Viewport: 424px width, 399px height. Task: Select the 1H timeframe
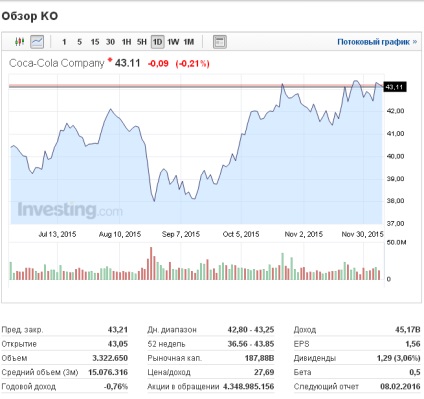[126, 42]
